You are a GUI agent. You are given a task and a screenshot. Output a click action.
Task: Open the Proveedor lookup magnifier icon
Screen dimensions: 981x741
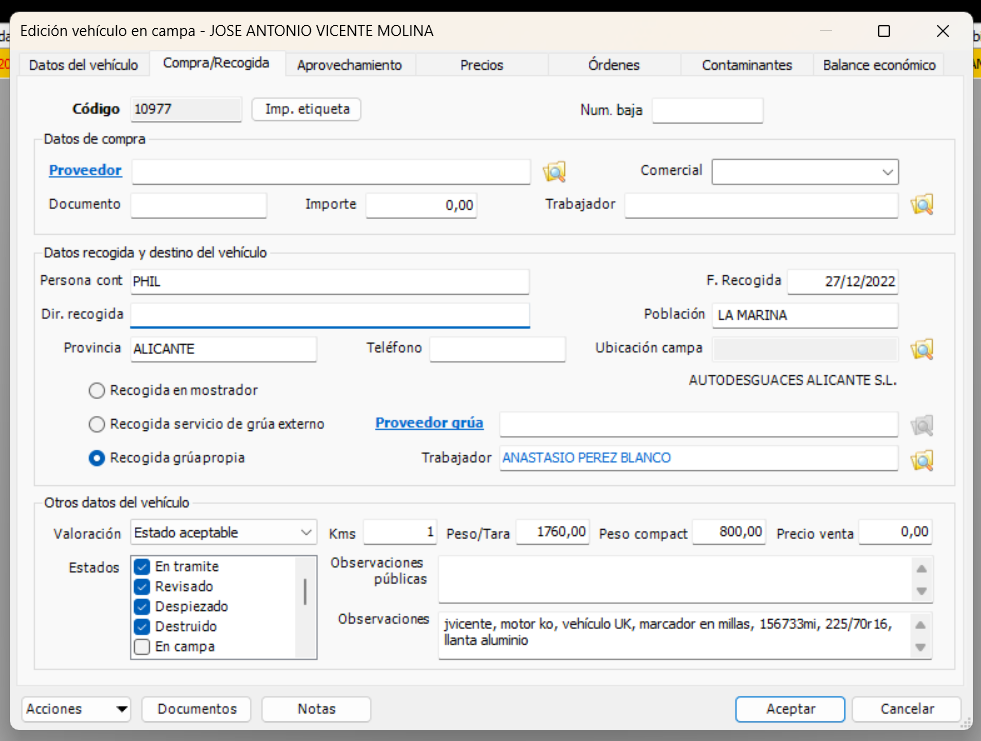555,171
